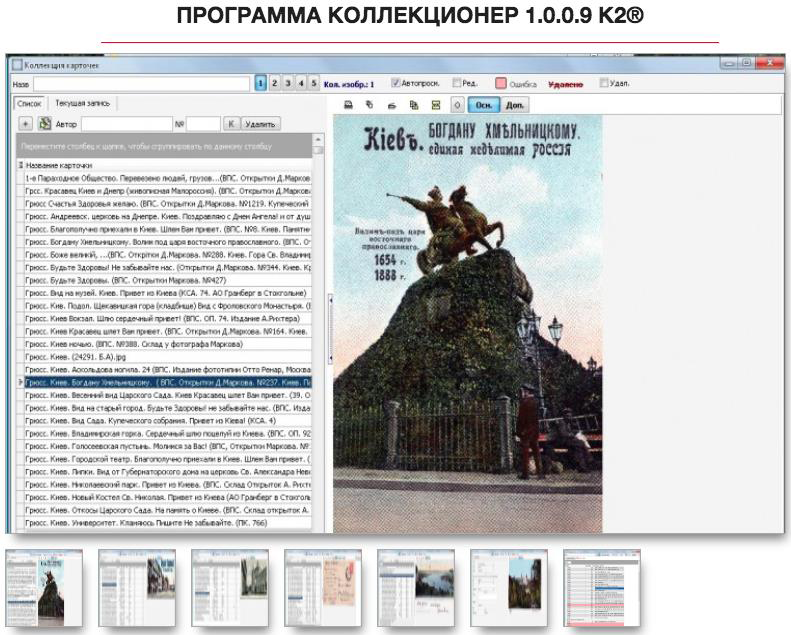Click the Коллекция карточек window title icon
791x635 pixels.
coord(17,65)
